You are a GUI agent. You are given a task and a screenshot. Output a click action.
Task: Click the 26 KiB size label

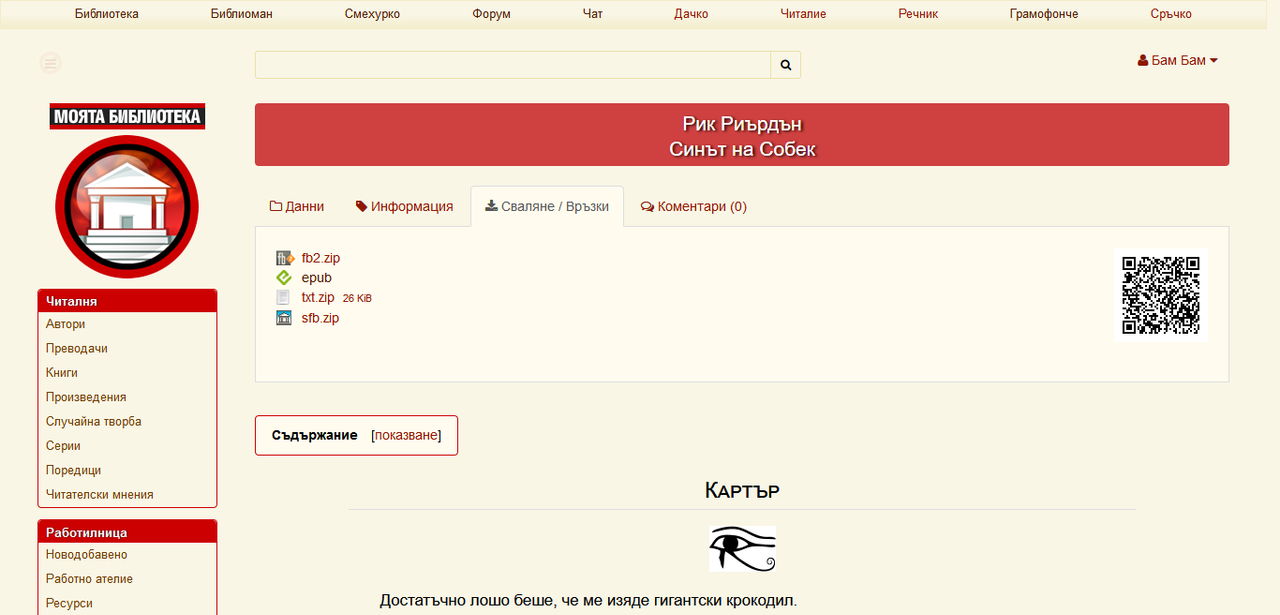(x=357, y=298)
